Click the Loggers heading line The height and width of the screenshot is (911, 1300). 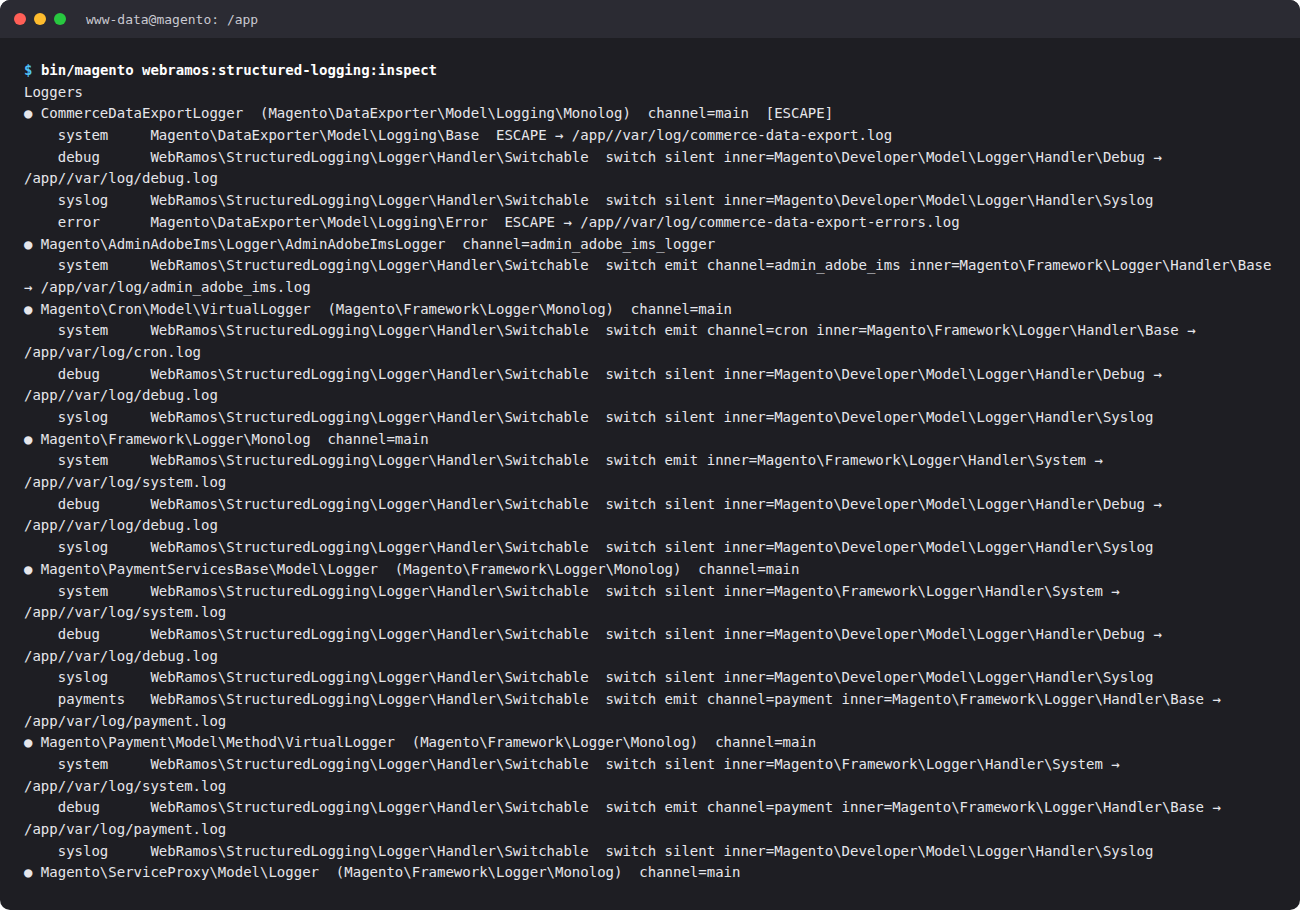point(53,92)
